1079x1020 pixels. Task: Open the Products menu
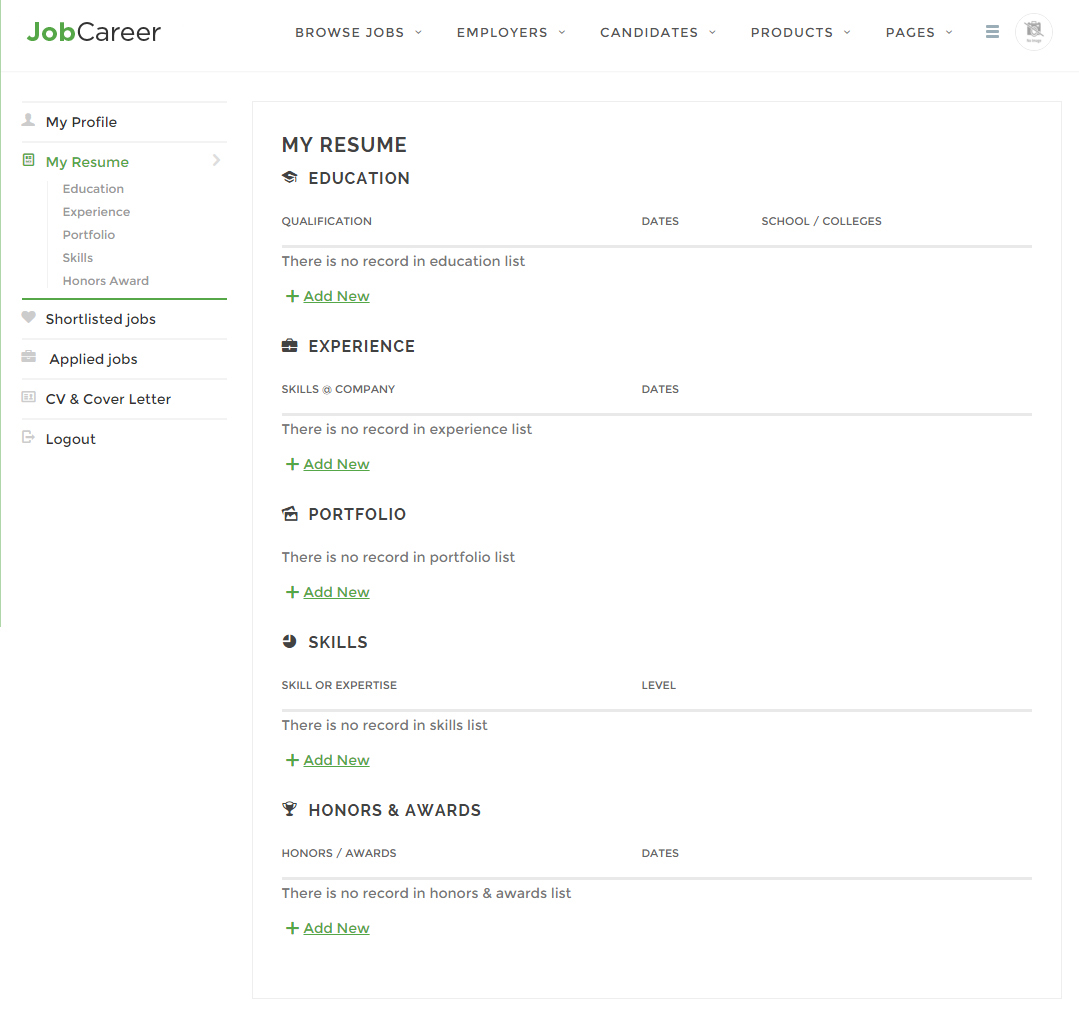800,33
